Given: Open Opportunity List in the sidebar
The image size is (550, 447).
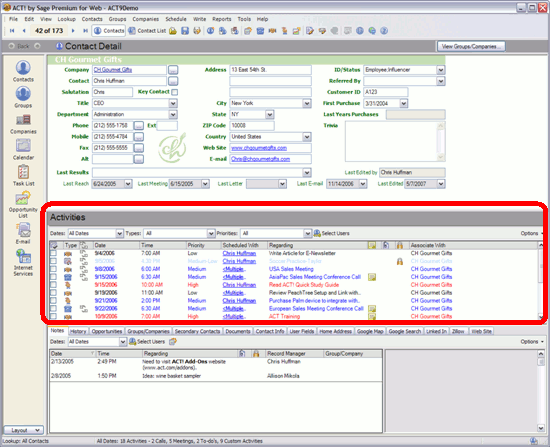Looking at the screenshot, I should [23, 204].
